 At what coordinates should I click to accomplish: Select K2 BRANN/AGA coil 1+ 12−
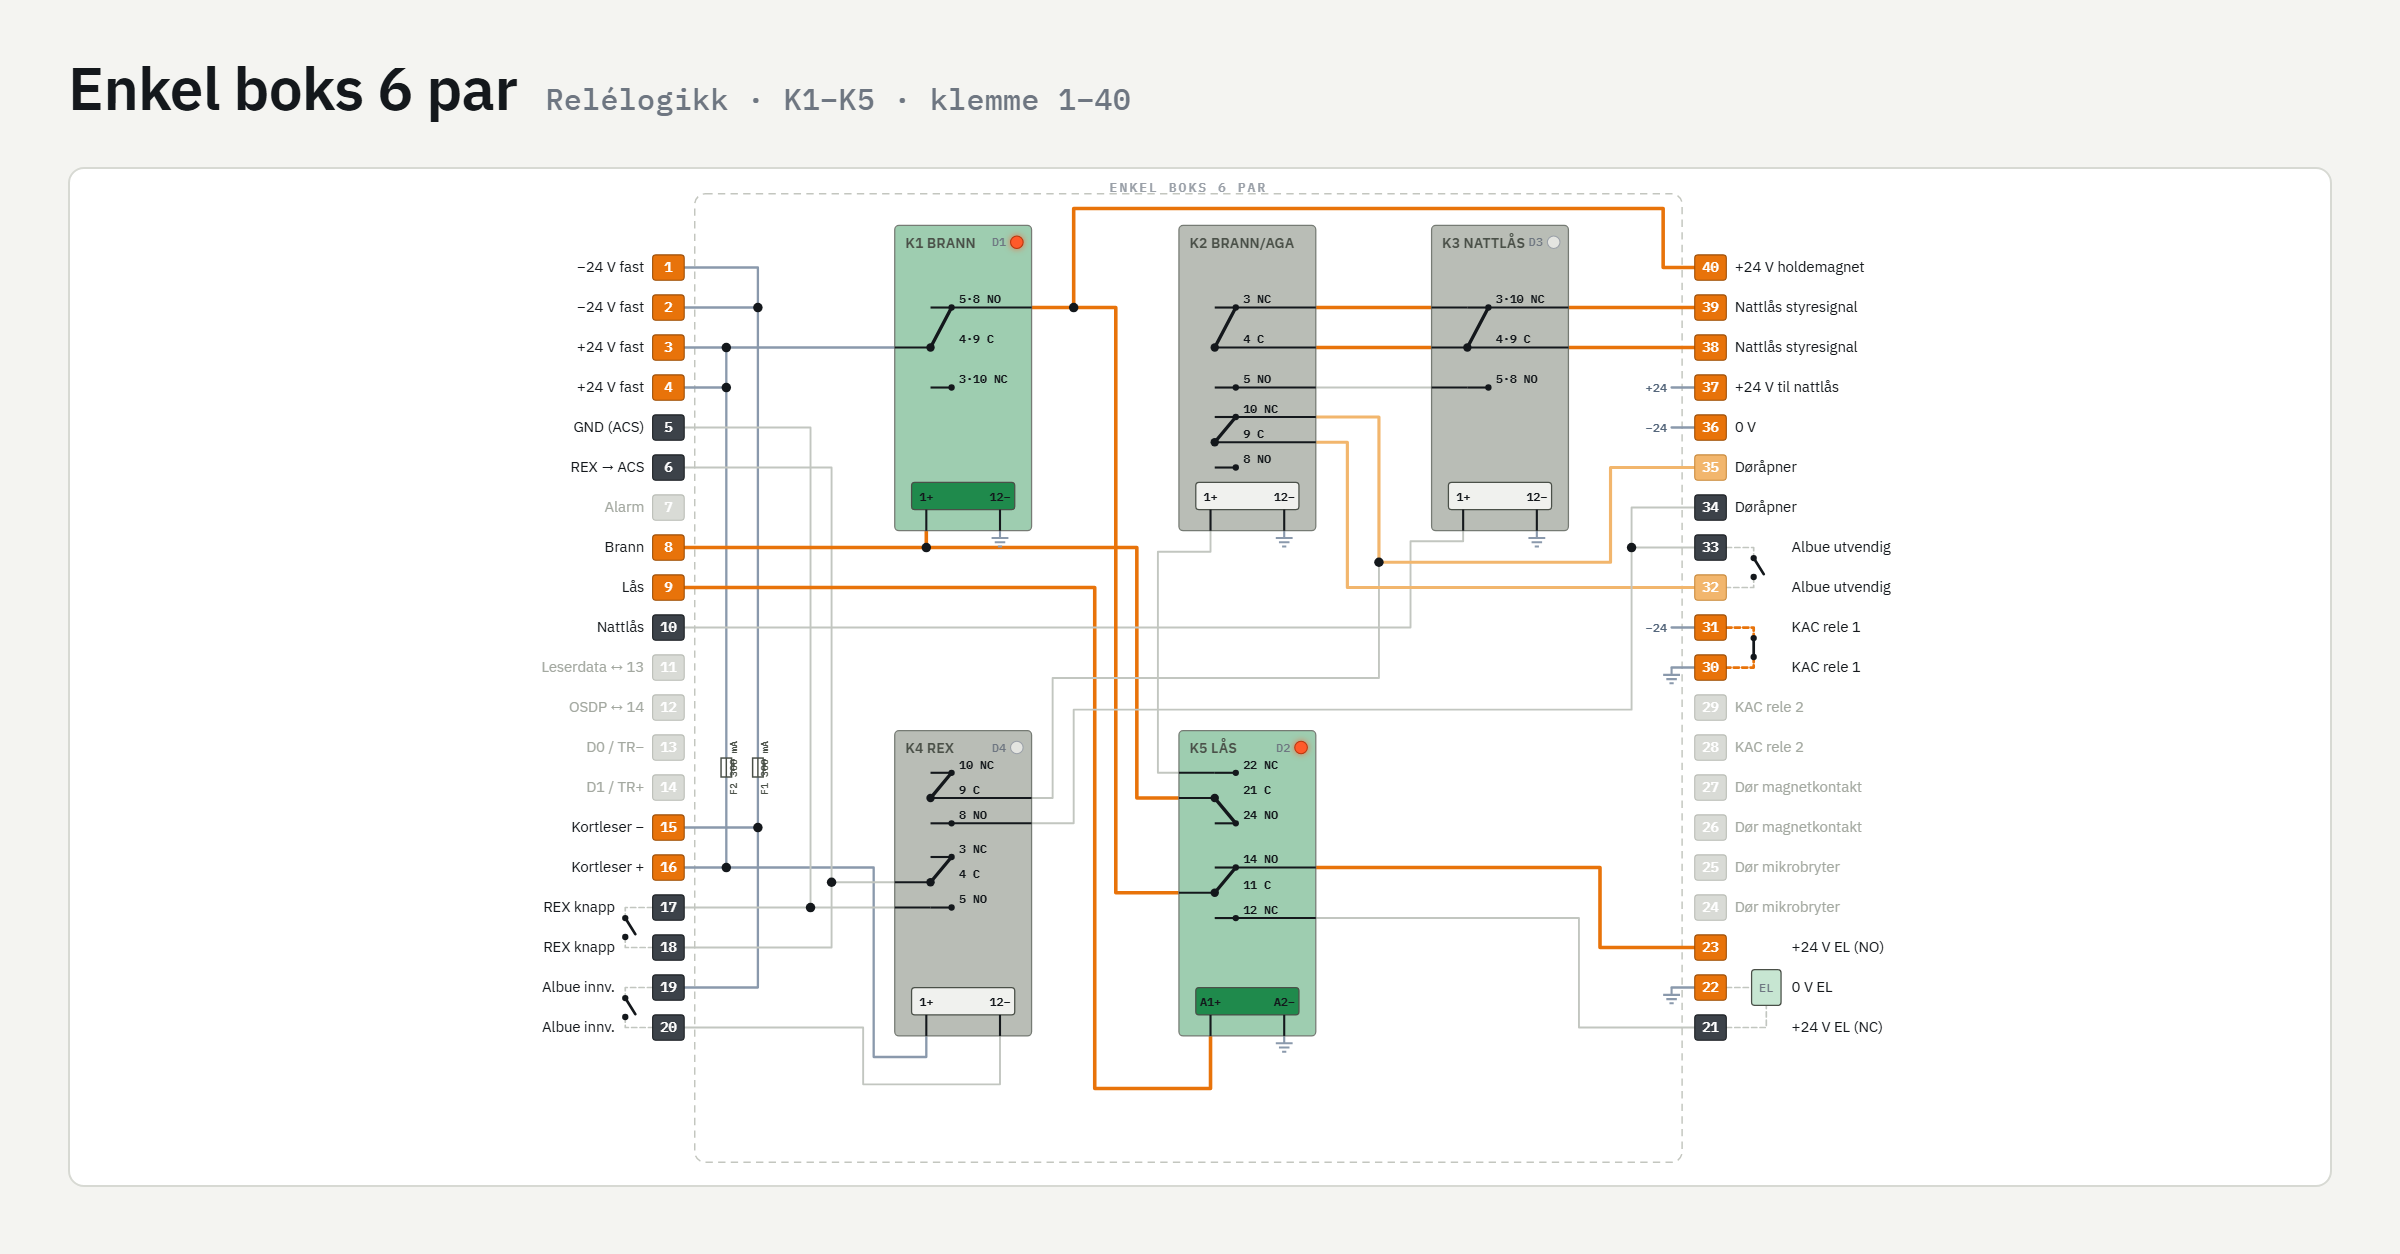1247,496
